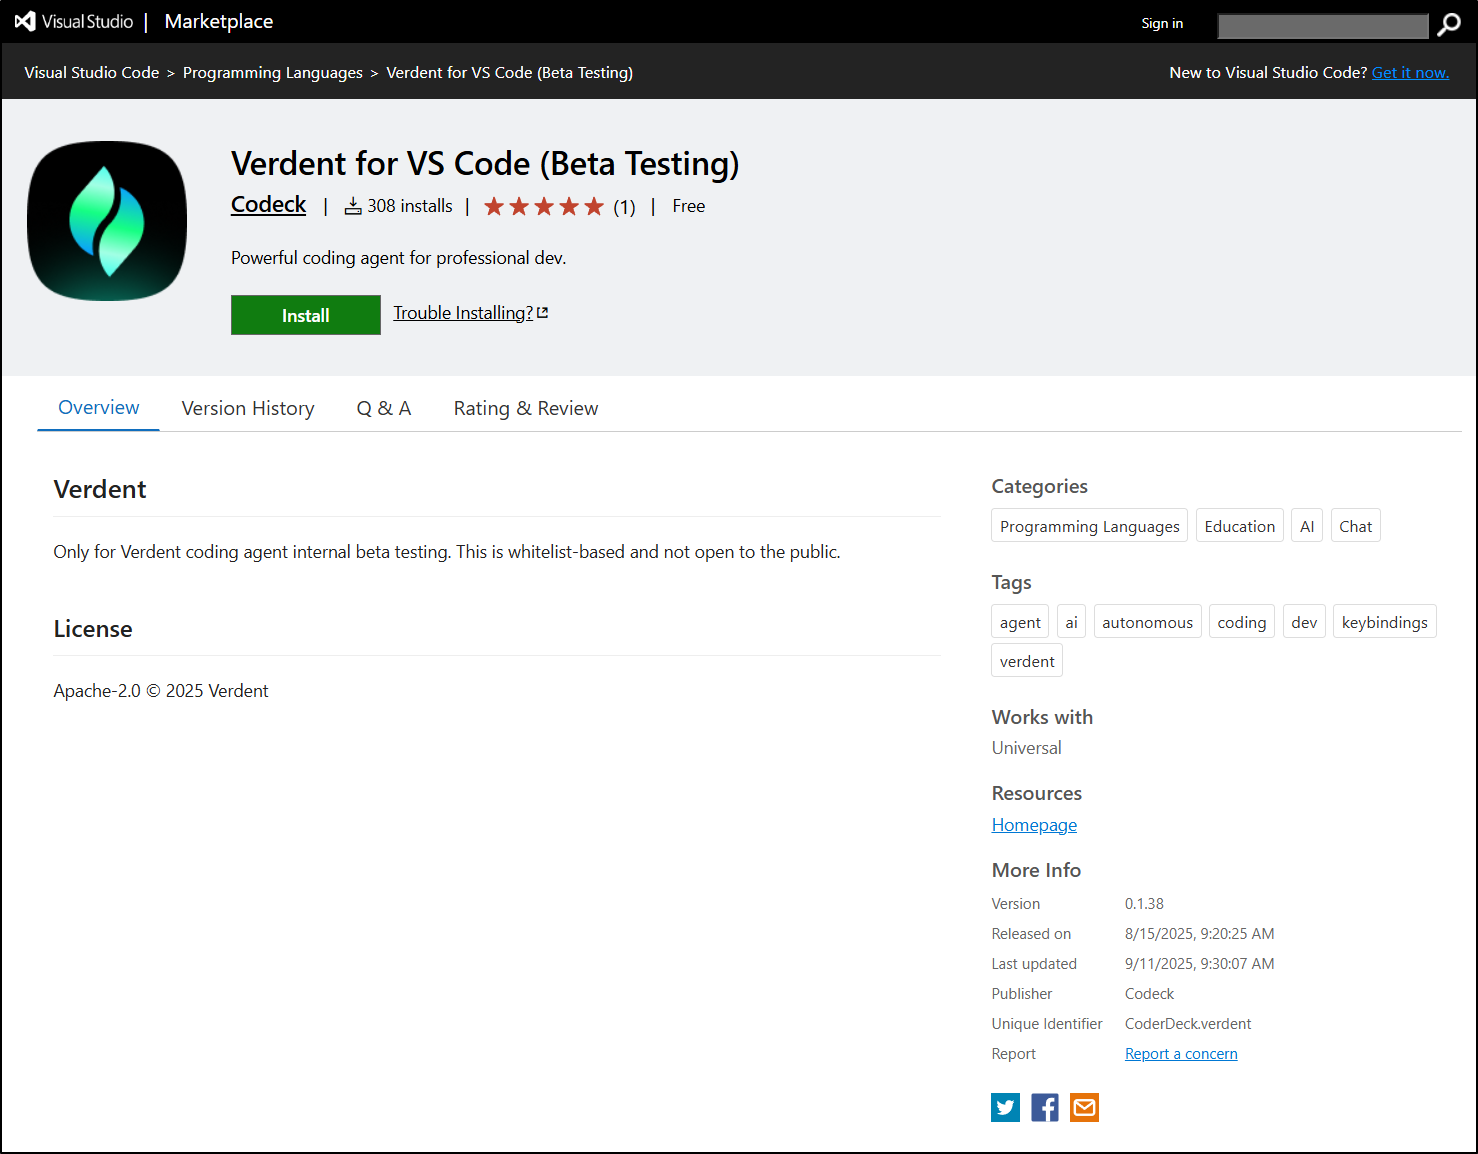Click the Visual Studio logo icon

(25, 22)
